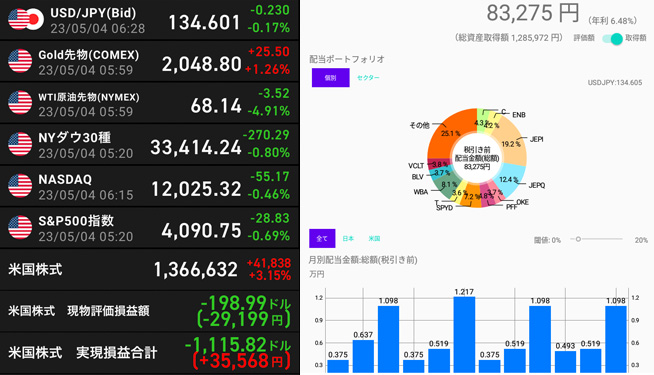The image size is (654, 375).
Task: Select the 全て filter button
Action: (322, 239)
